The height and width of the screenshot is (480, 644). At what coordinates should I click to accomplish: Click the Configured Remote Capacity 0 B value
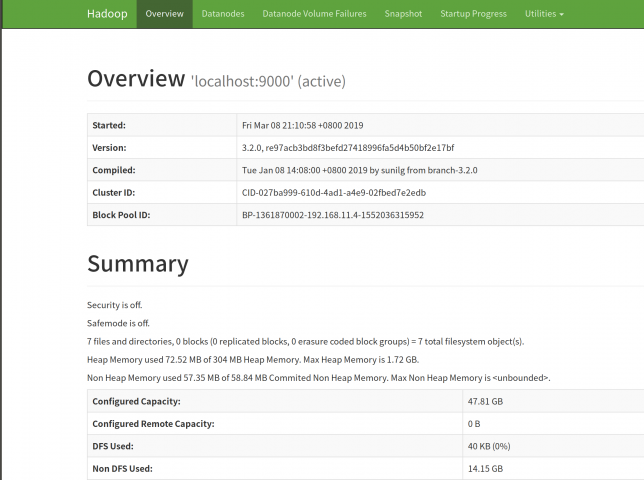point(474,423)
